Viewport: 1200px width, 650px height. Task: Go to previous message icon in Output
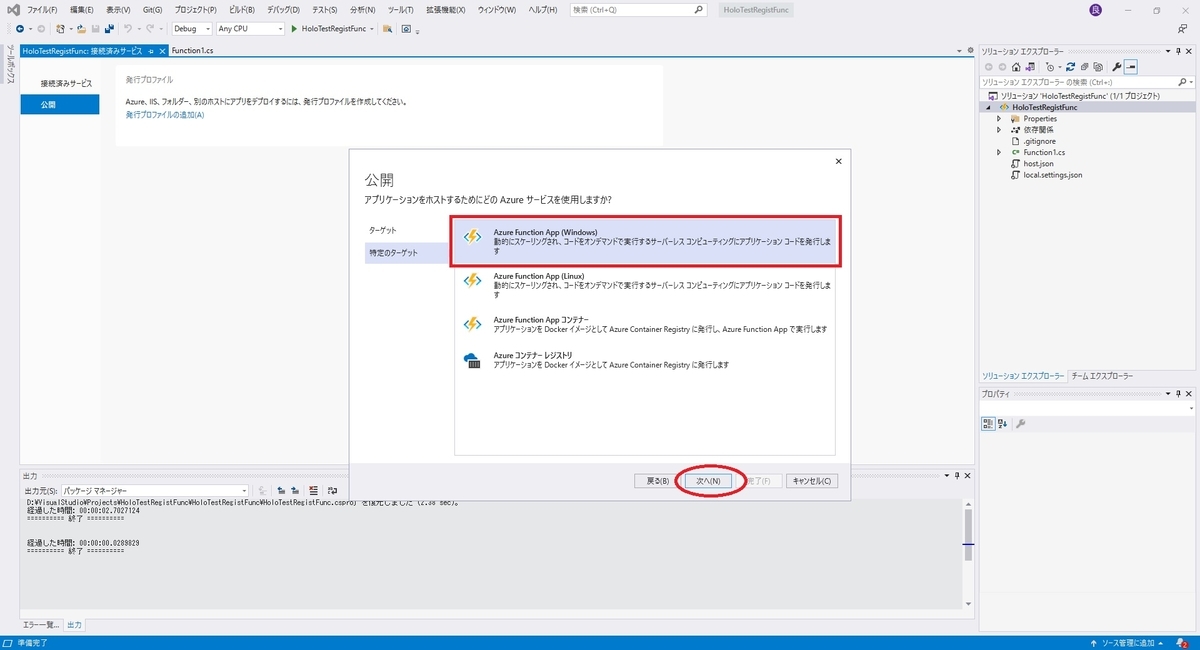[x=281, y=491]
